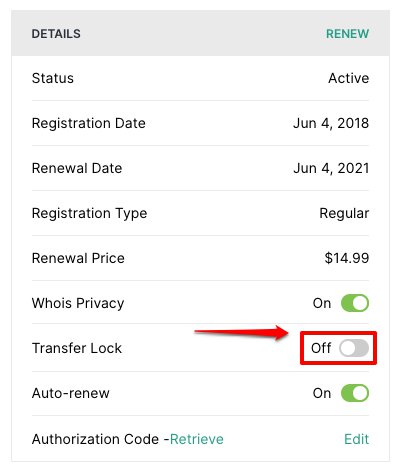This screenshot has height=472, width=400.
Task: Click the On text beside Whois Privacy
Action: pyautogui.click(x=322, y=303)
